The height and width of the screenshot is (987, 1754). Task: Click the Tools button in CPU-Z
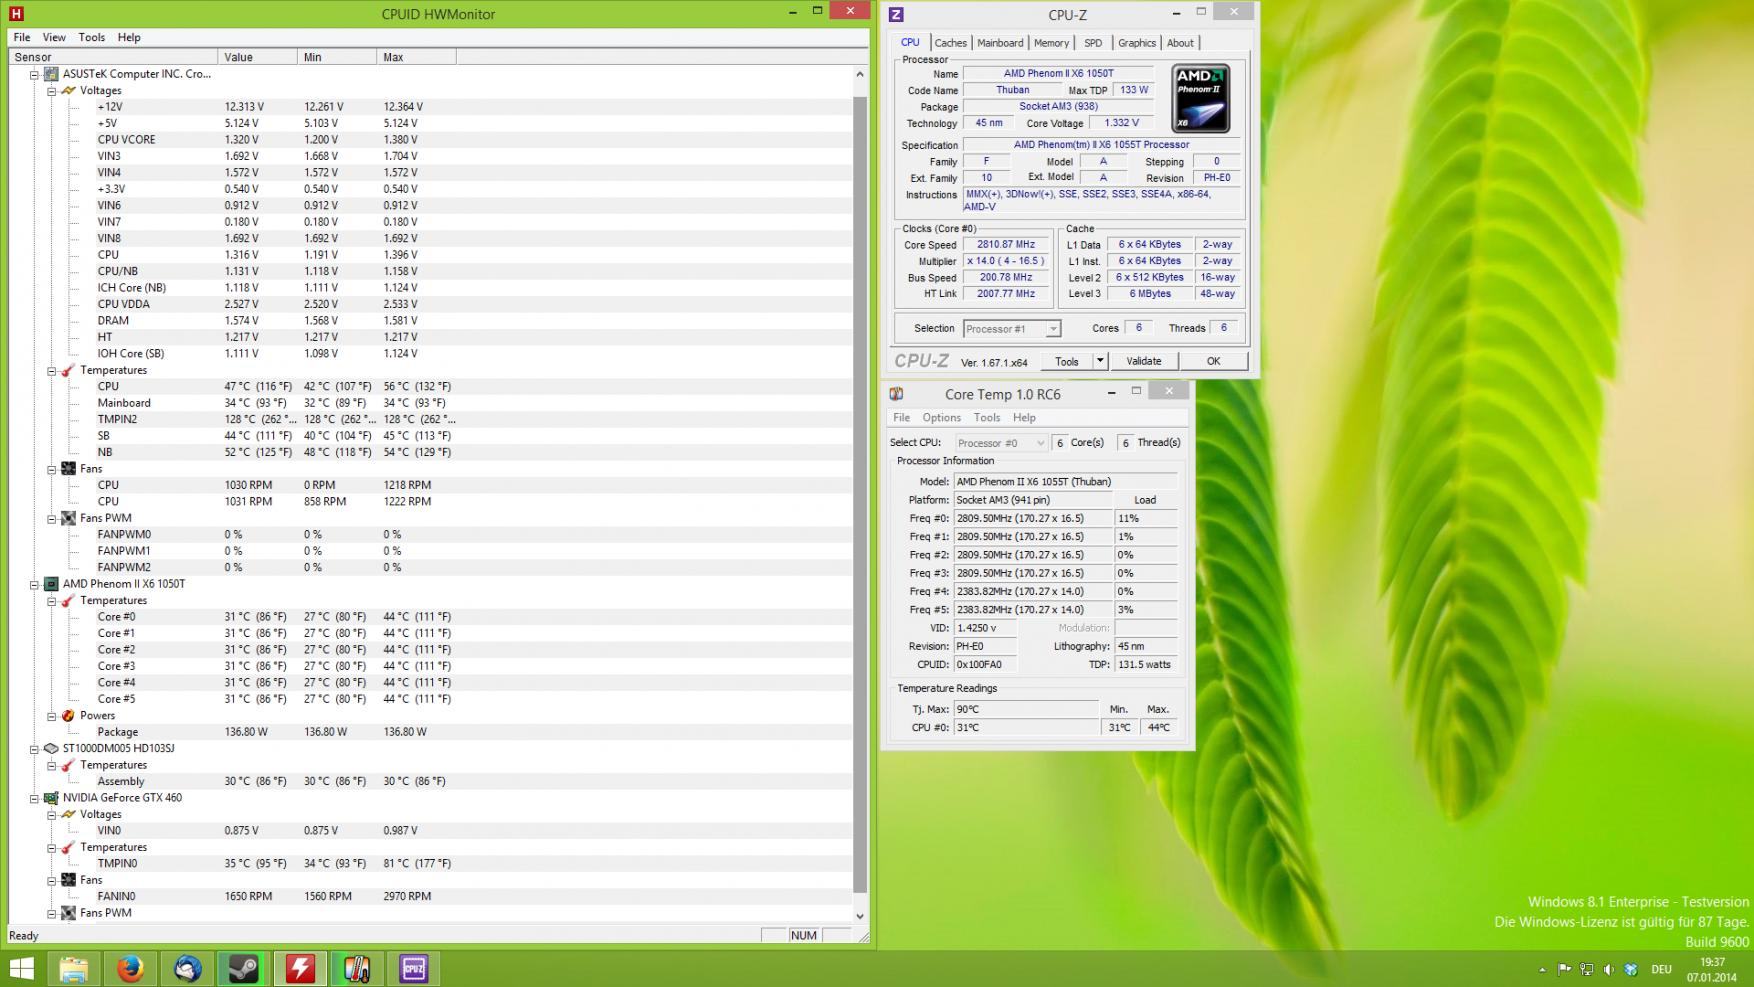(x=1066, y=361)
